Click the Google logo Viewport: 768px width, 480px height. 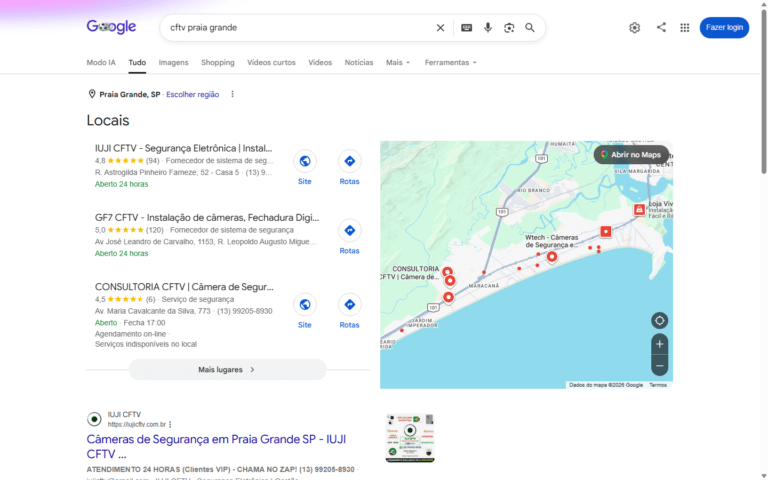tap(111, 27)
